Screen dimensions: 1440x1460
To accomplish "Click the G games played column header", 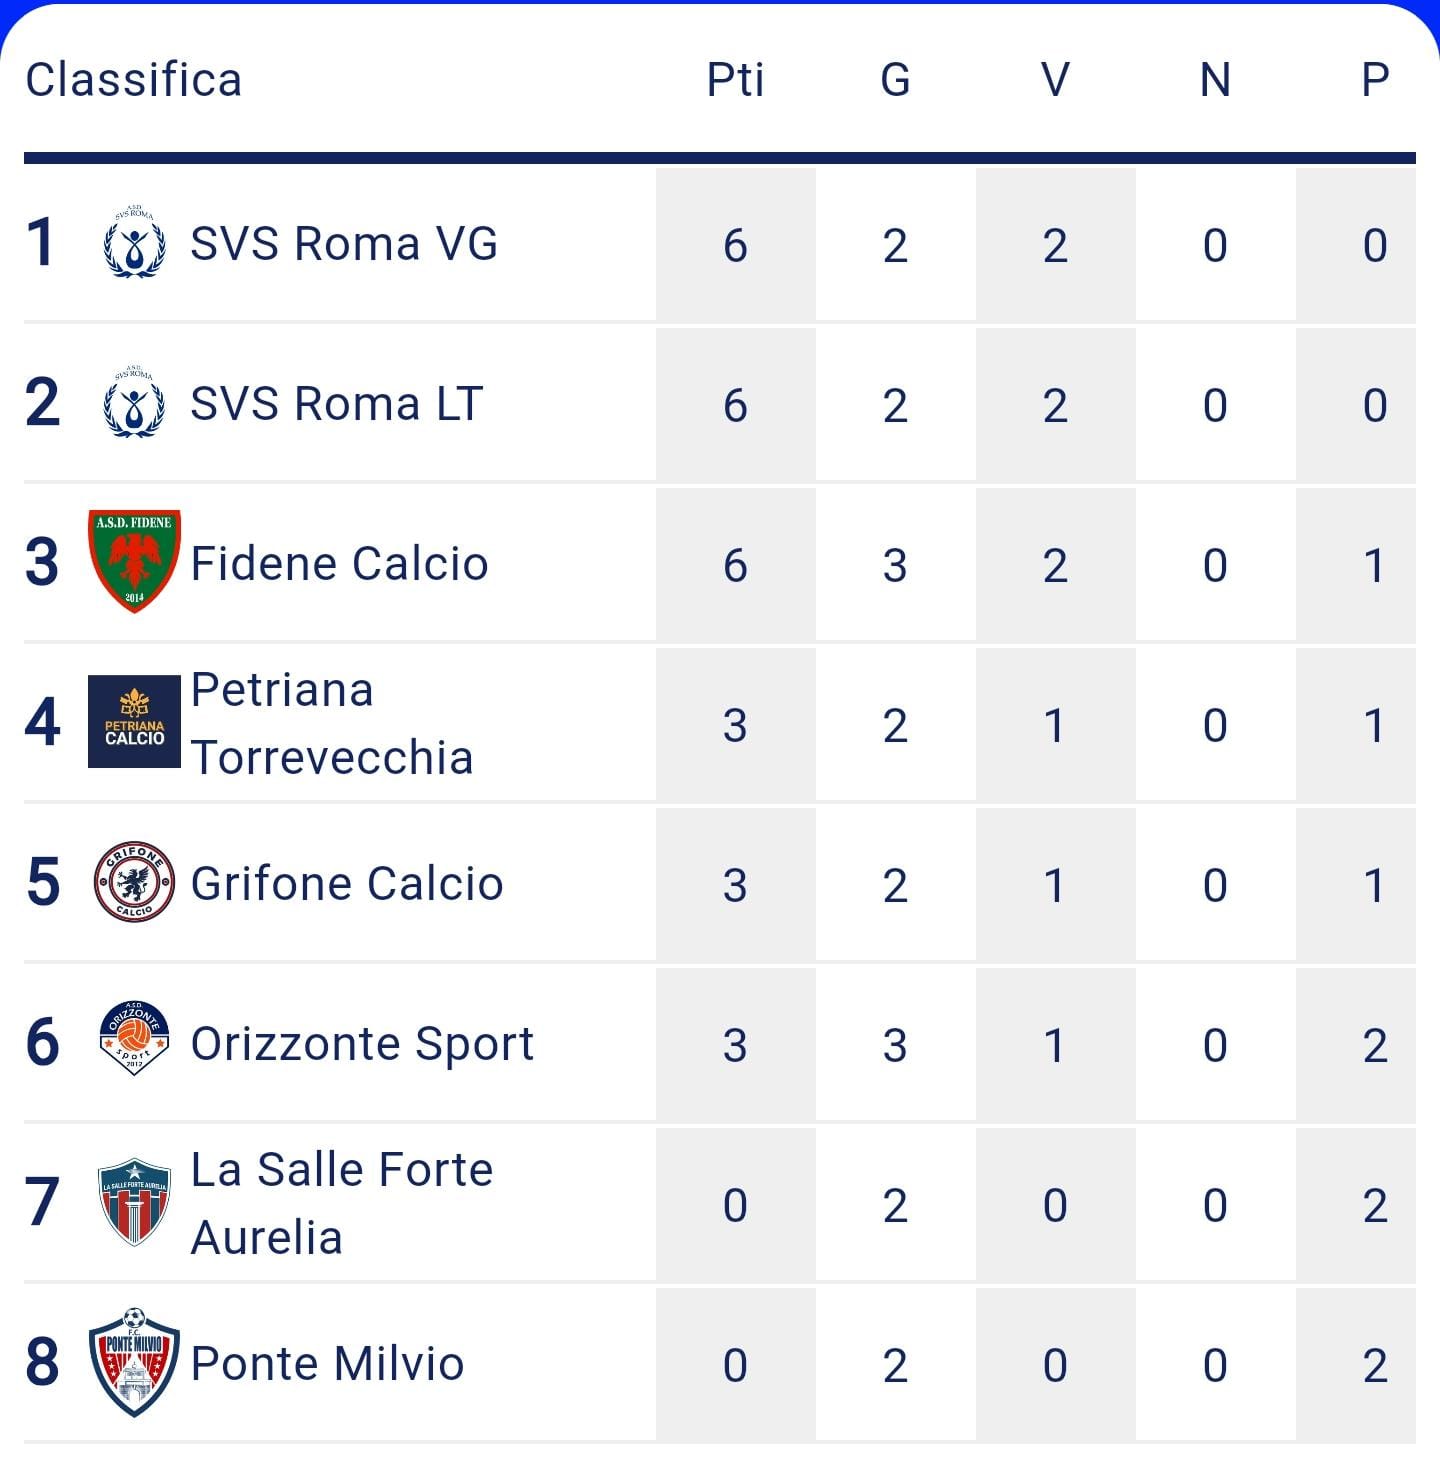I will click(x=895, y=80).
